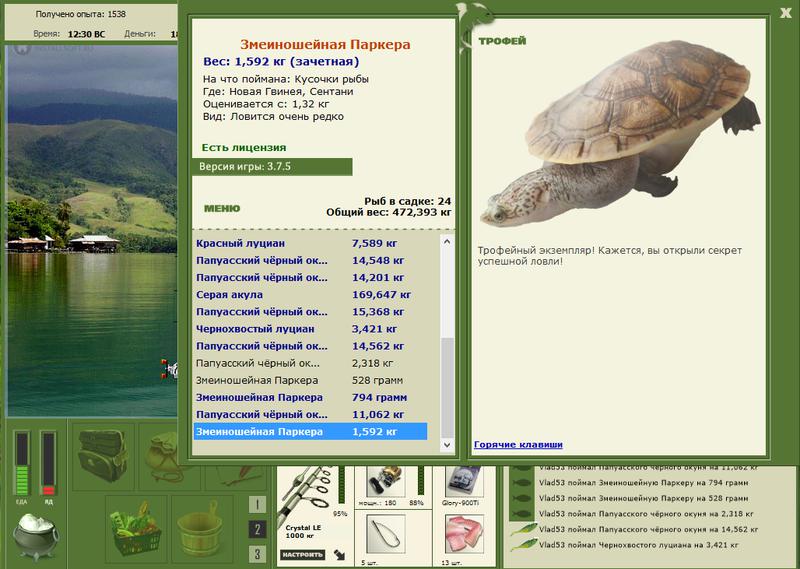Open the backpack inventory icon
Screen dimensions: 800x569
click(x=103, y=456)
